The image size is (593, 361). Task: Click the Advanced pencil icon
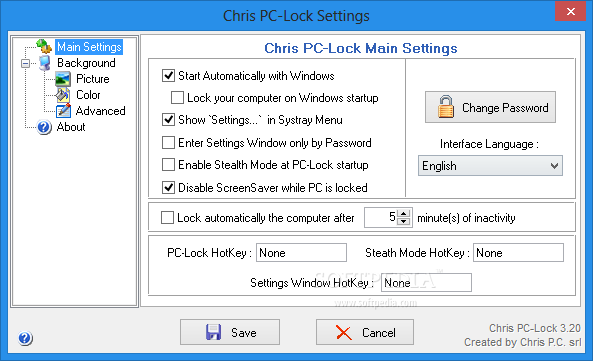point(63,110)
